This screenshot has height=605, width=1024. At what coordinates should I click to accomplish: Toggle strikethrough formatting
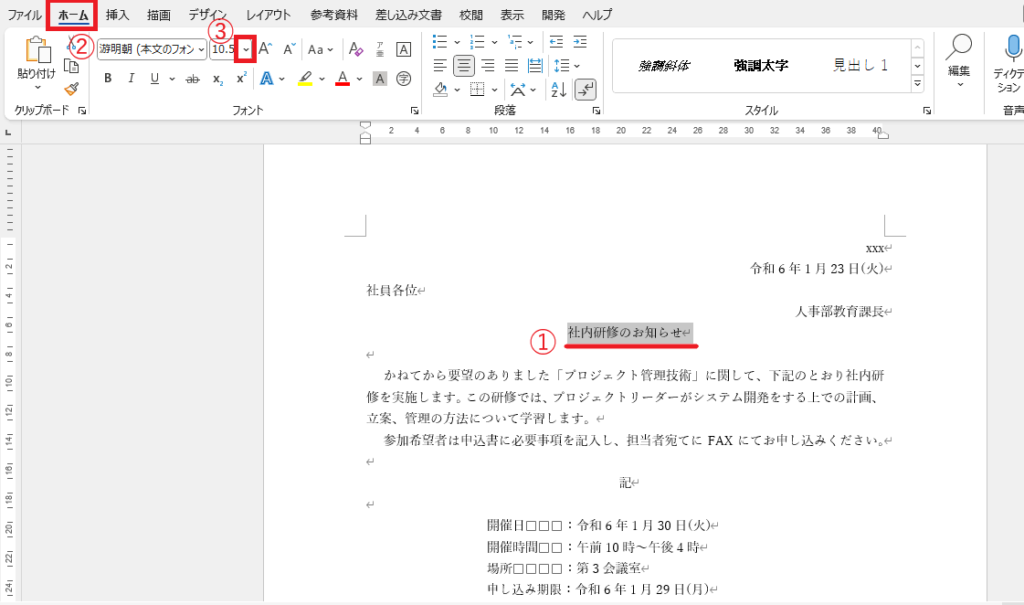(x=193, y=79)
